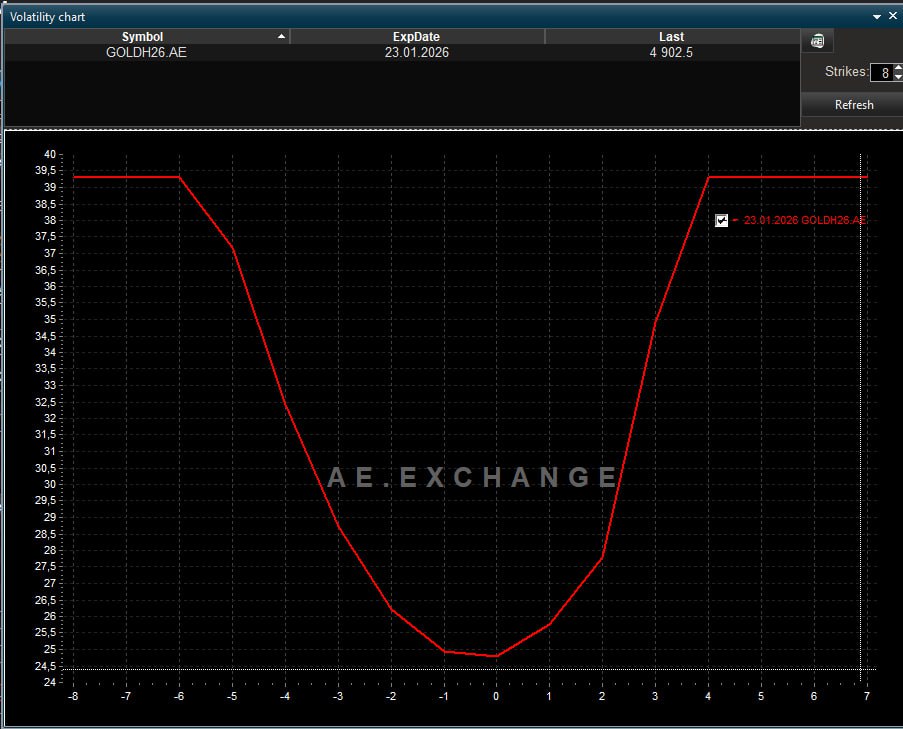This screenshot has height=729, width=903.
Task: Toggle the 23.01.2026 GOLDH26.AE series checkbox
Action: [x=722, y=220]
